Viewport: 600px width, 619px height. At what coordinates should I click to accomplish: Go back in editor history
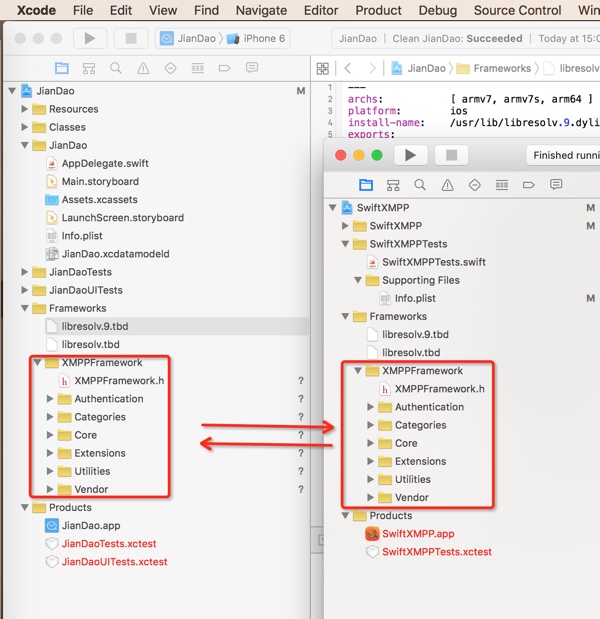click(x=348, y=68)
